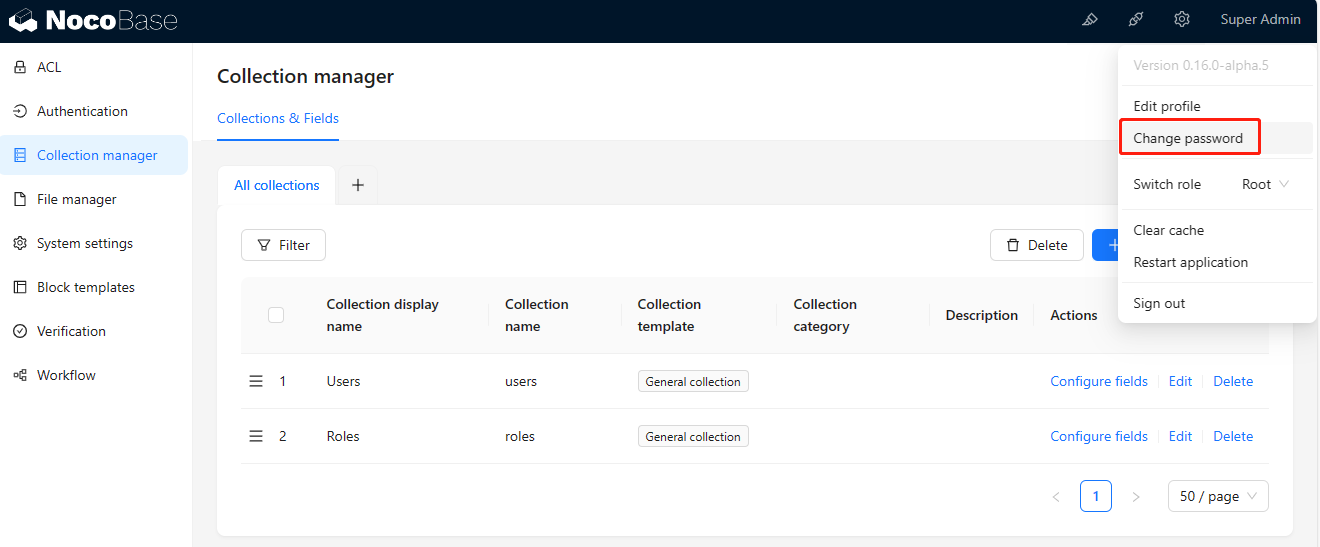This screenshot has height=547, width=1320.
Task: Open the Super Admin user menu
Action: 1260,20
